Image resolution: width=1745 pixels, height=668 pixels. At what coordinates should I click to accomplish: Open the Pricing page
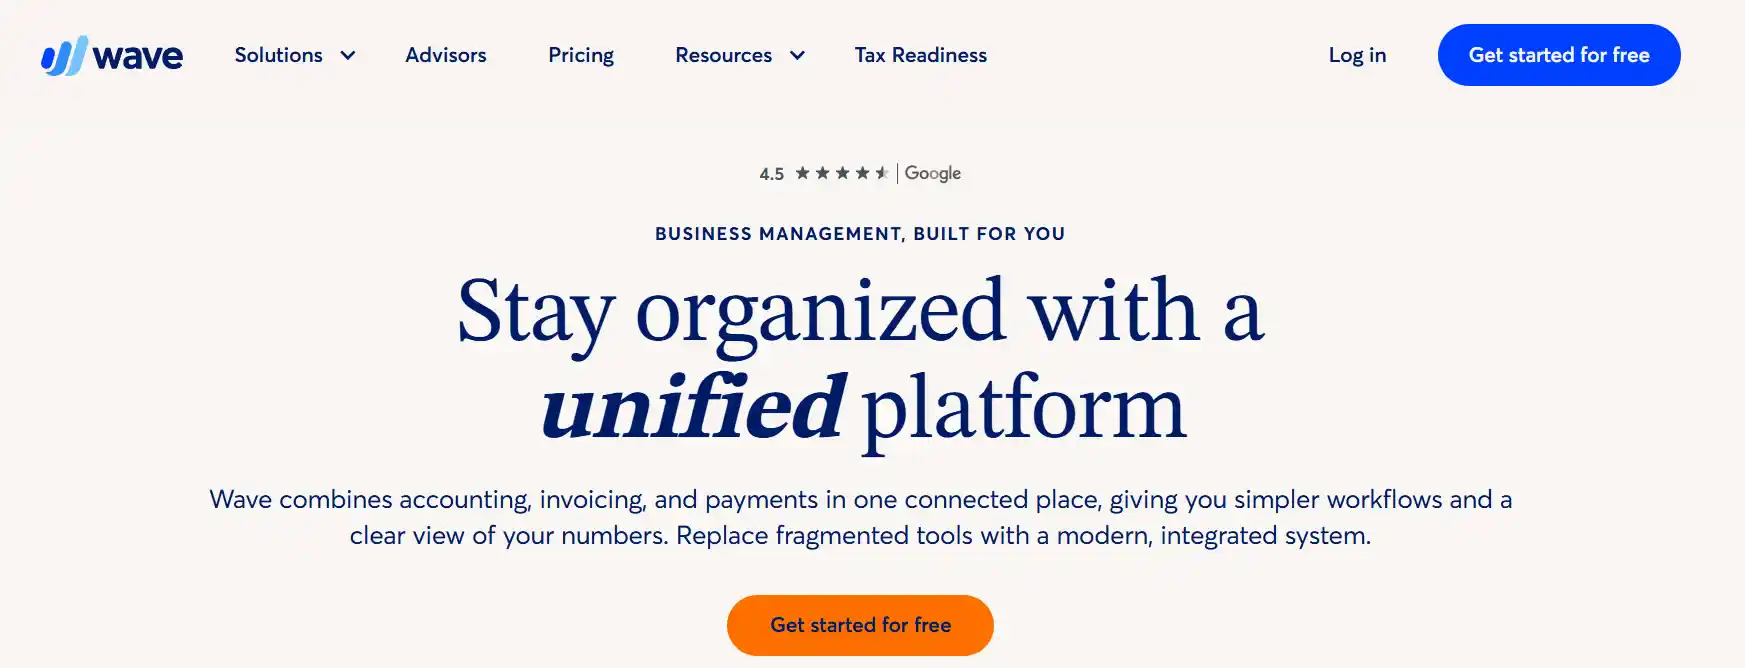[580, 55]
